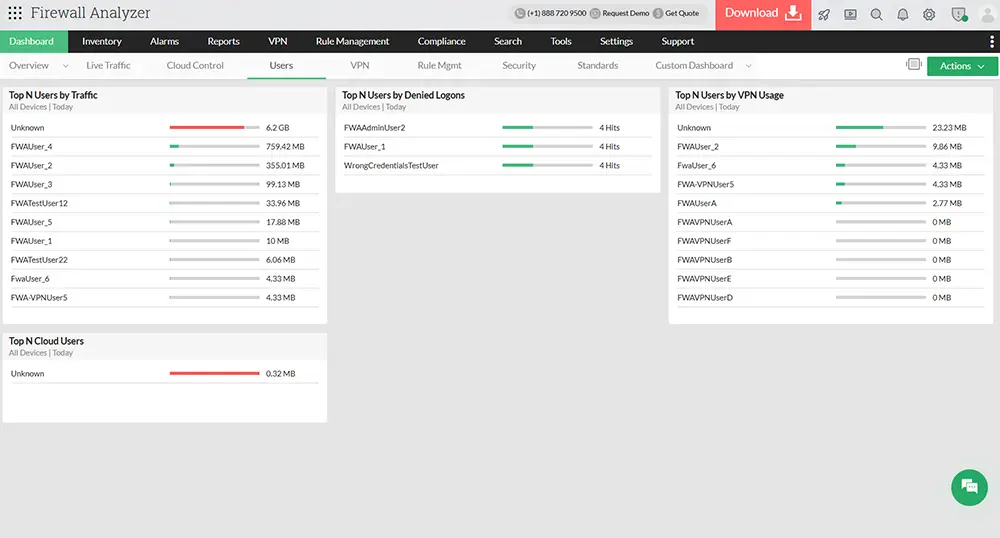Switch to the Security tab
1000x538 pixels.
518,66
